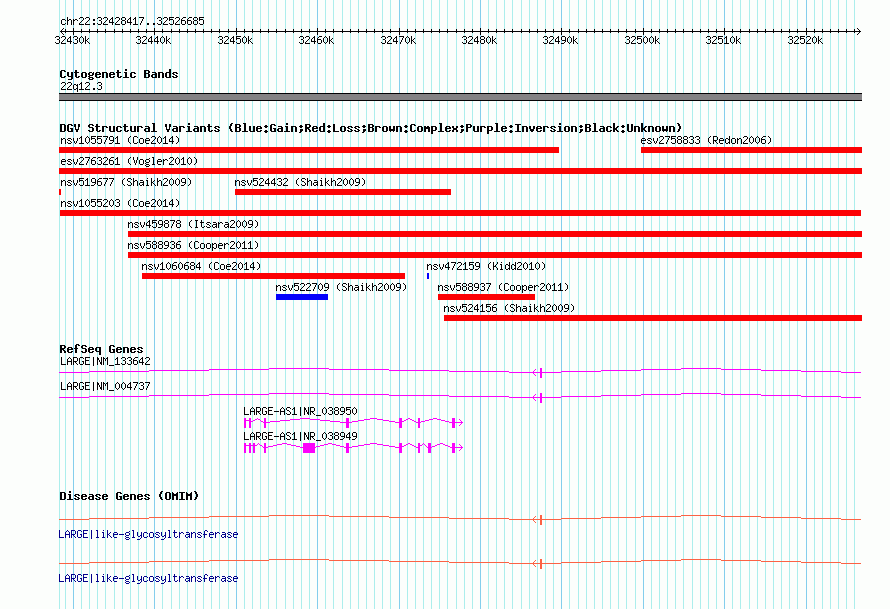The width and height of the screenshot is (890, 609).
Task: Click the small blue nsv472159 marker
Action: click(x=428, y=276)
